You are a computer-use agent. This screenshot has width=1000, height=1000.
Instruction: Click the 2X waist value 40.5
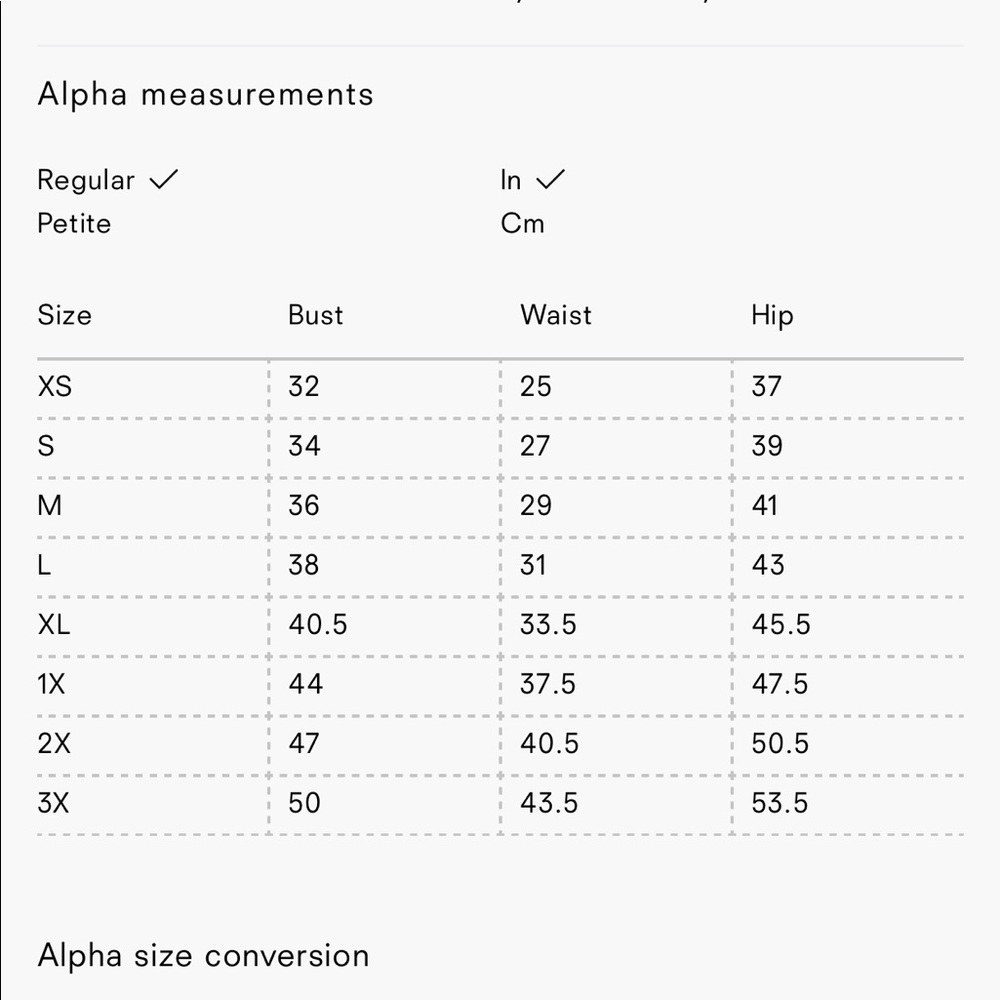pyautogui.click(x=549, y=744)
